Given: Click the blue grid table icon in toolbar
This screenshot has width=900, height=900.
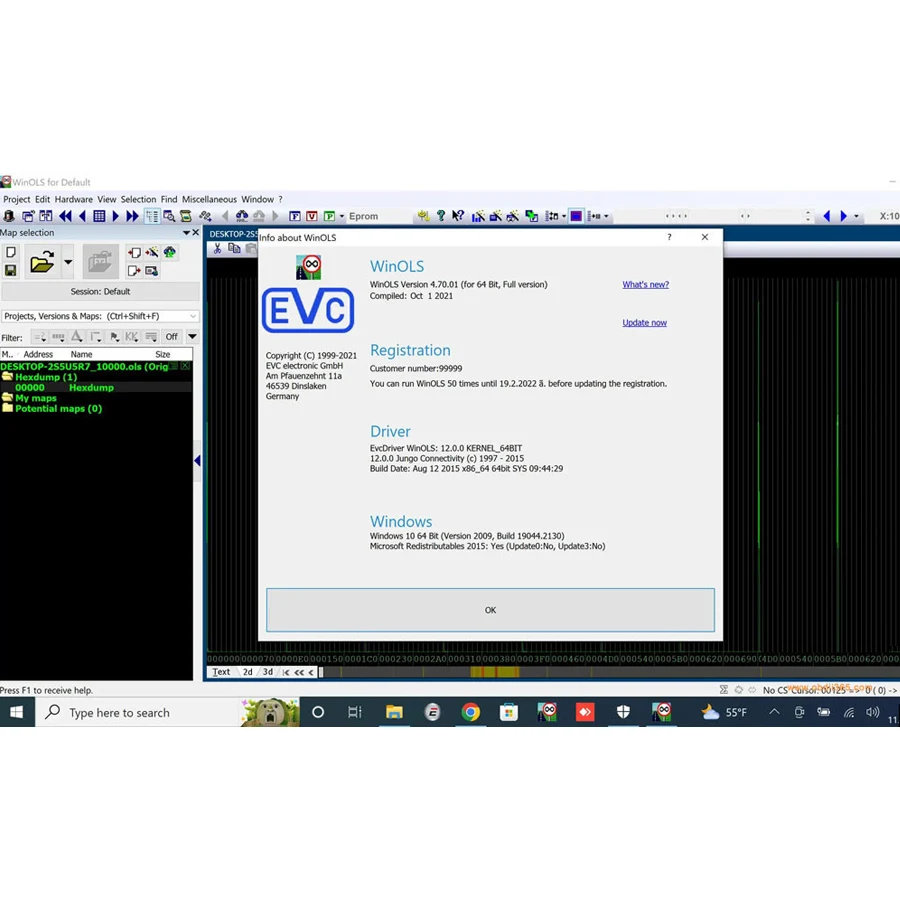Looking at the screenshot, I should click(x=99, y=216).
